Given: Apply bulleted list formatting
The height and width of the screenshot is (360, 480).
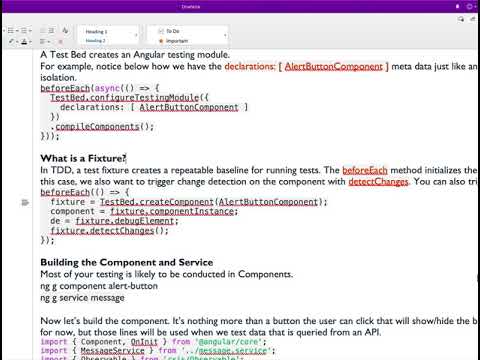Looking at the screenshot, I should pyautogui.click(x=11, y=31).
